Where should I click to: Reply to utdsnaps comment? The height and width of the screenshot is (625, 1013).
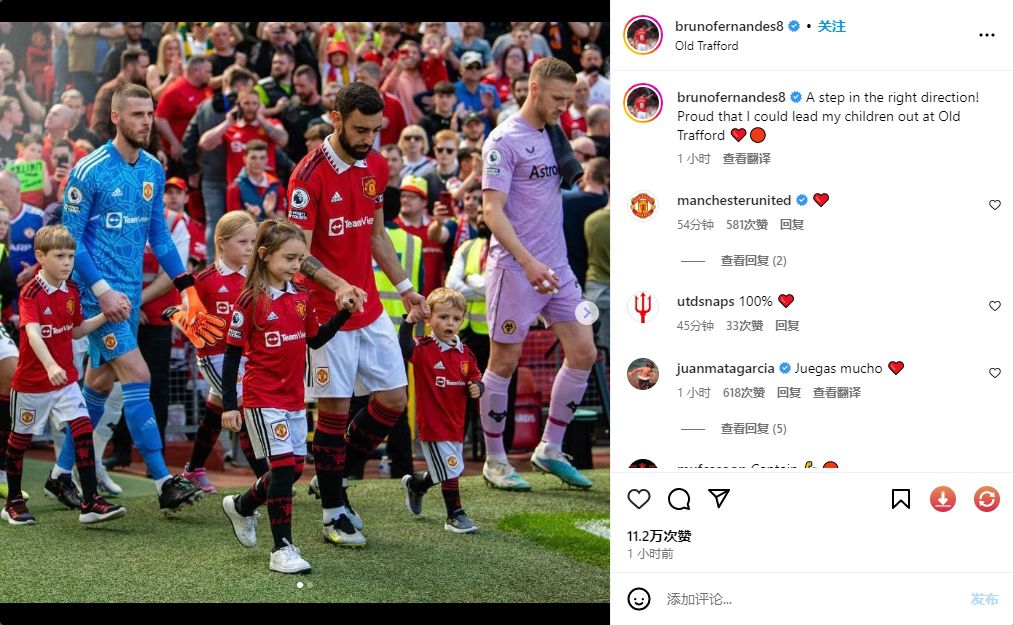pos(787,326)
